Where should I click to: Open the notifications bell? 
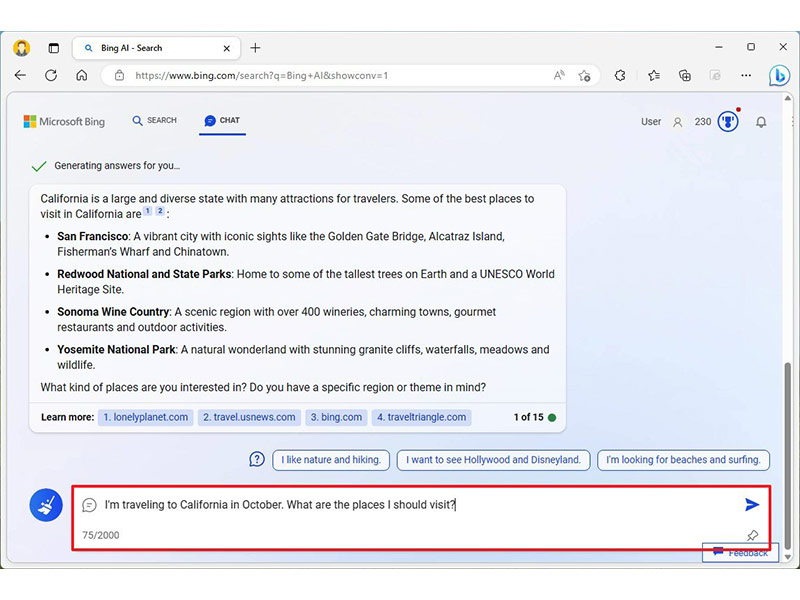(x=761, y=122)
